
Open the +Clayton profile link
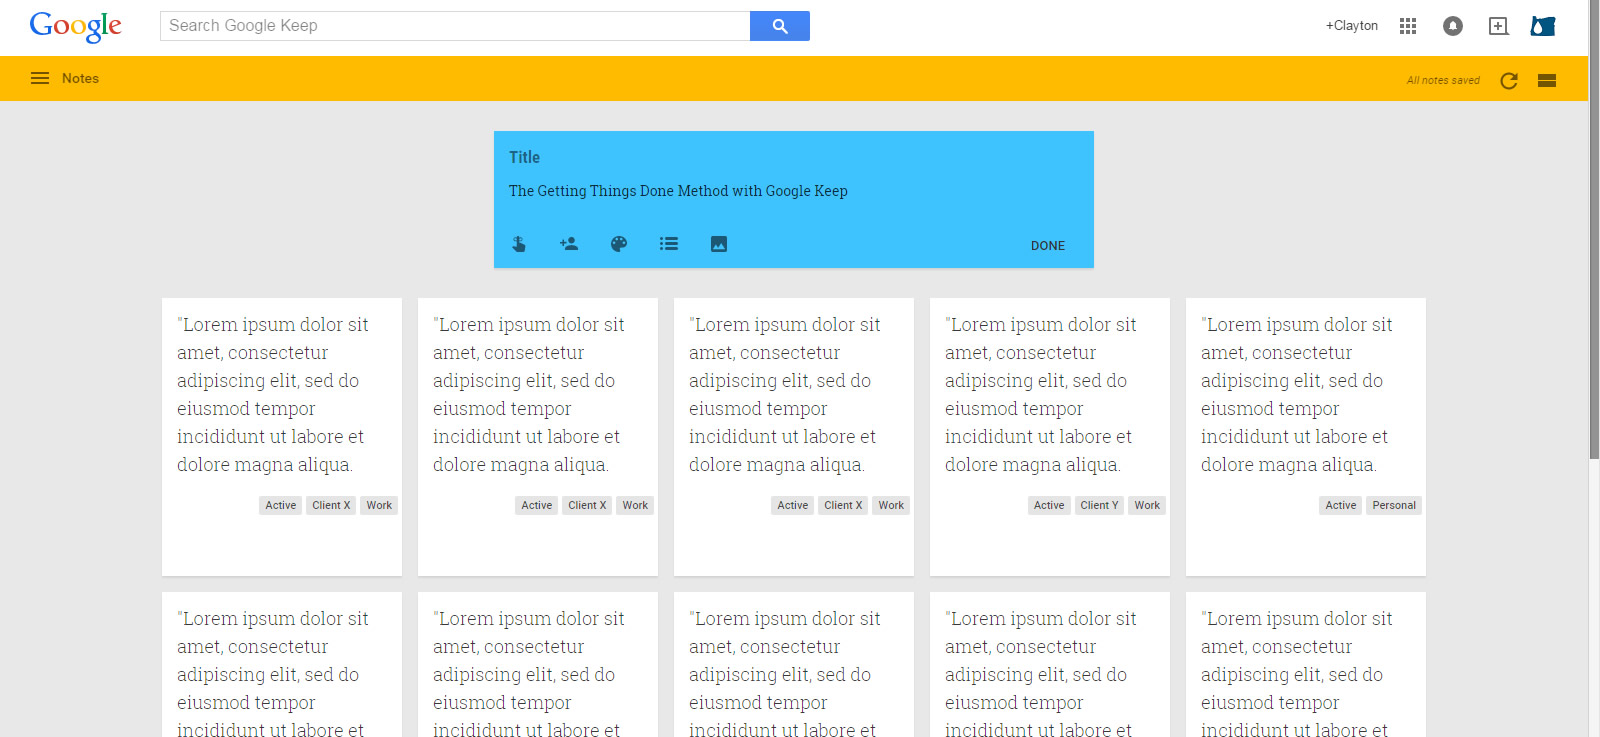tap(1352, 26)
